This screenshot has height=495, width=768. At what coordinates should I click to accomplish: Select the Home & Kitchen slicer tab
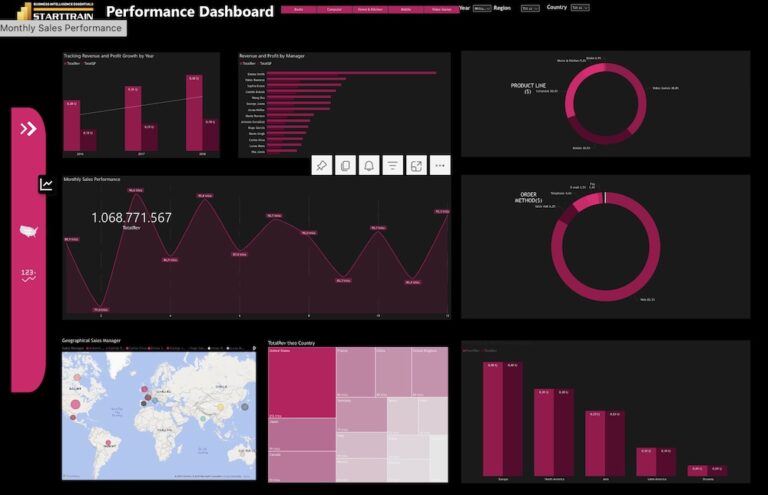[x=369, y=9]
